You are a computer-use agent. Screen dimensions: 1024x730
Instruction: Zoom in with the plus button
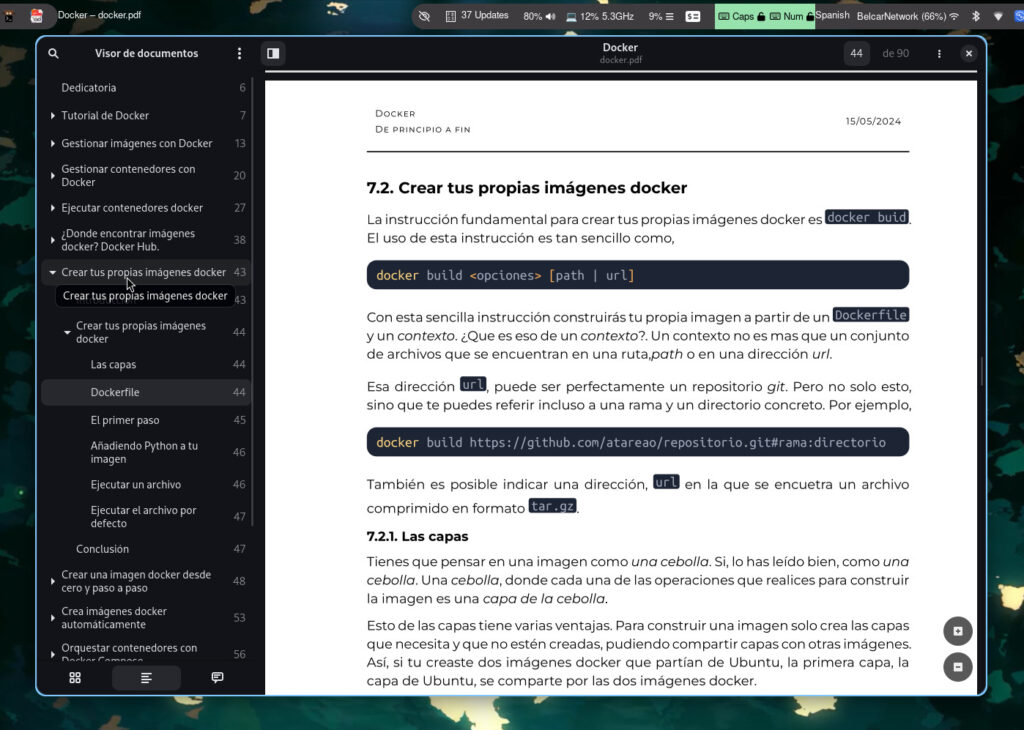pos(957,631)
